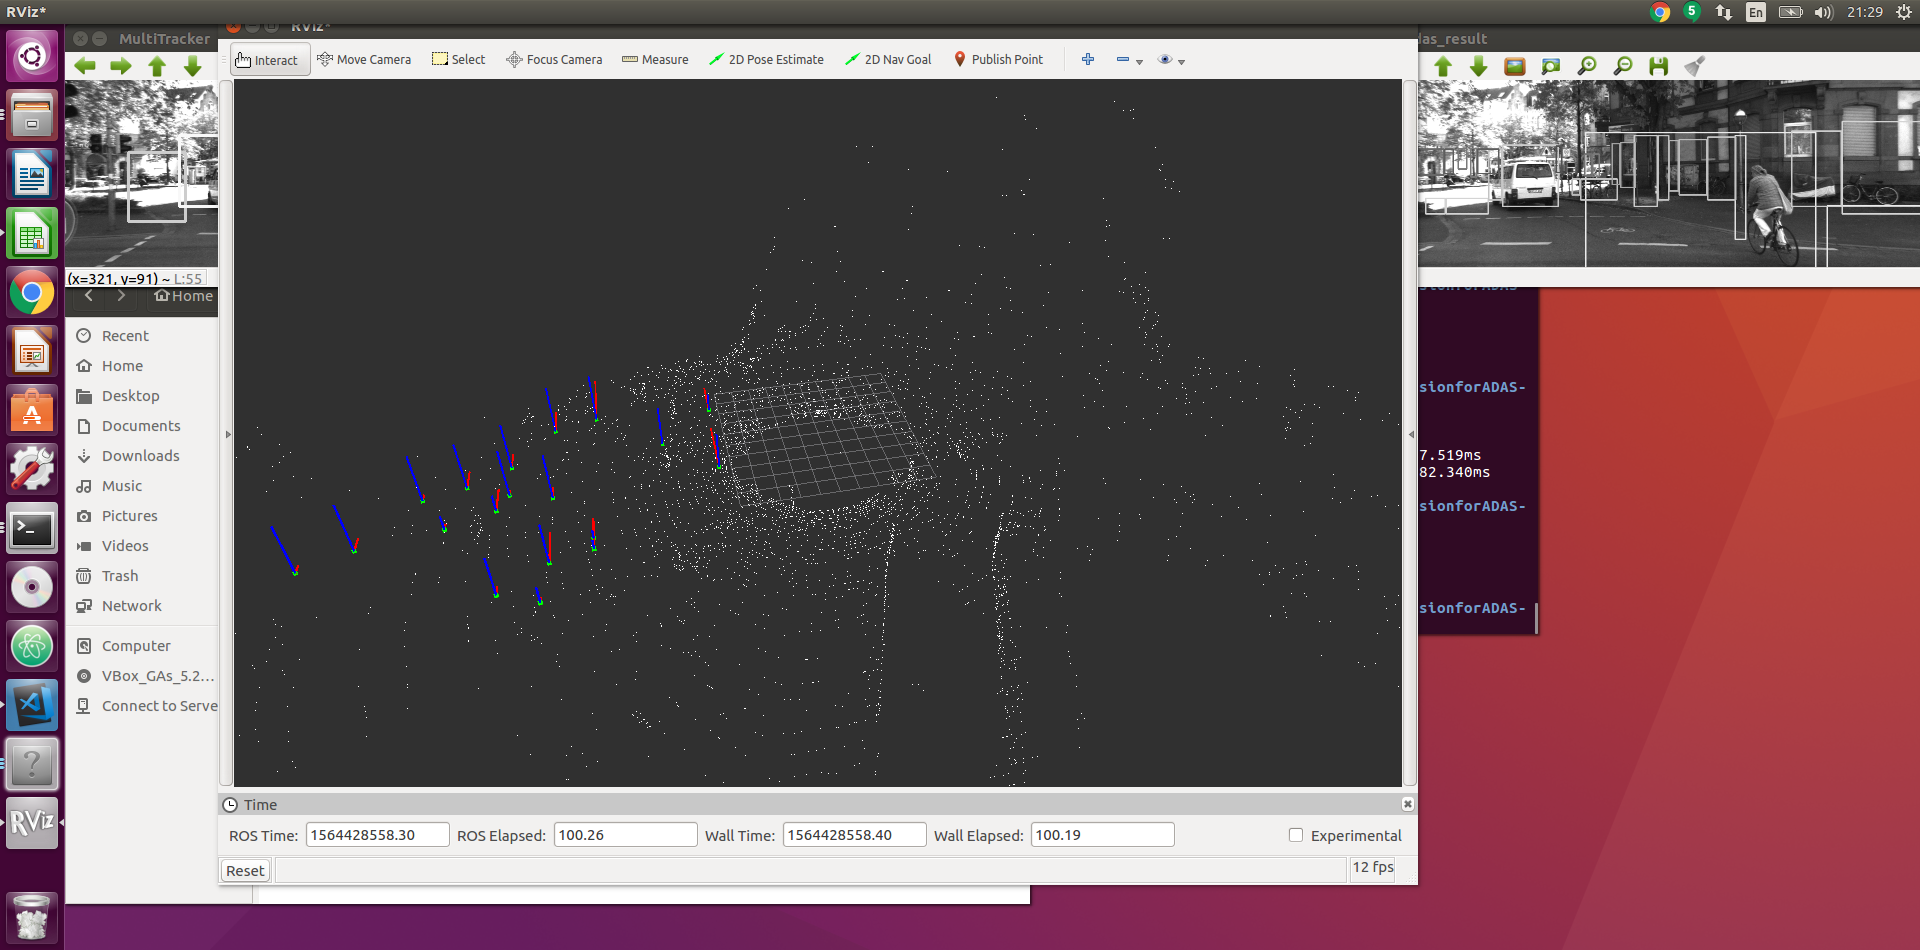Collapse the left panel with the side arrow
The width and height of the screenshot is (1920, 950).
[x=227, y=434]
